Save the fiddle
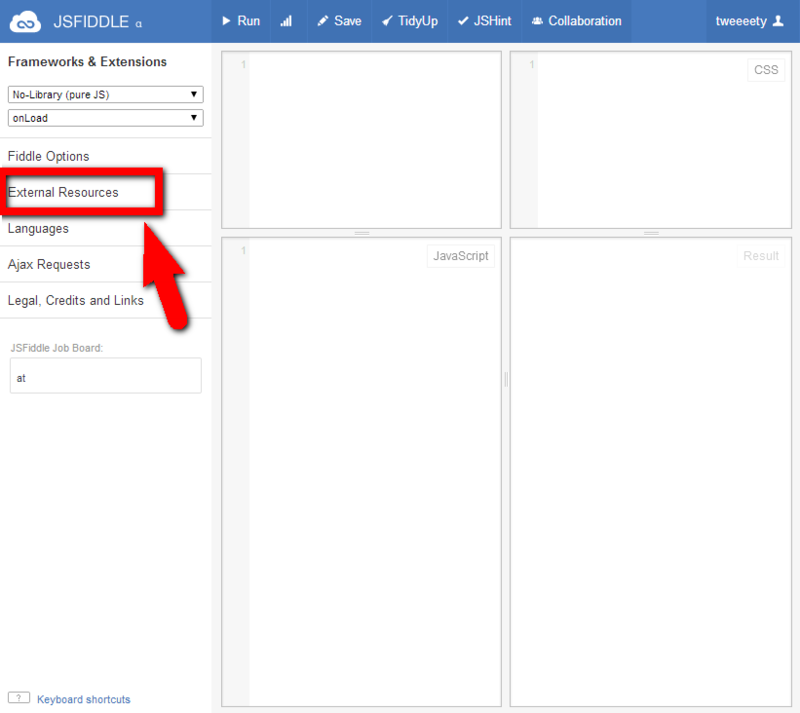The image size is (800, 713). (339, 21)
